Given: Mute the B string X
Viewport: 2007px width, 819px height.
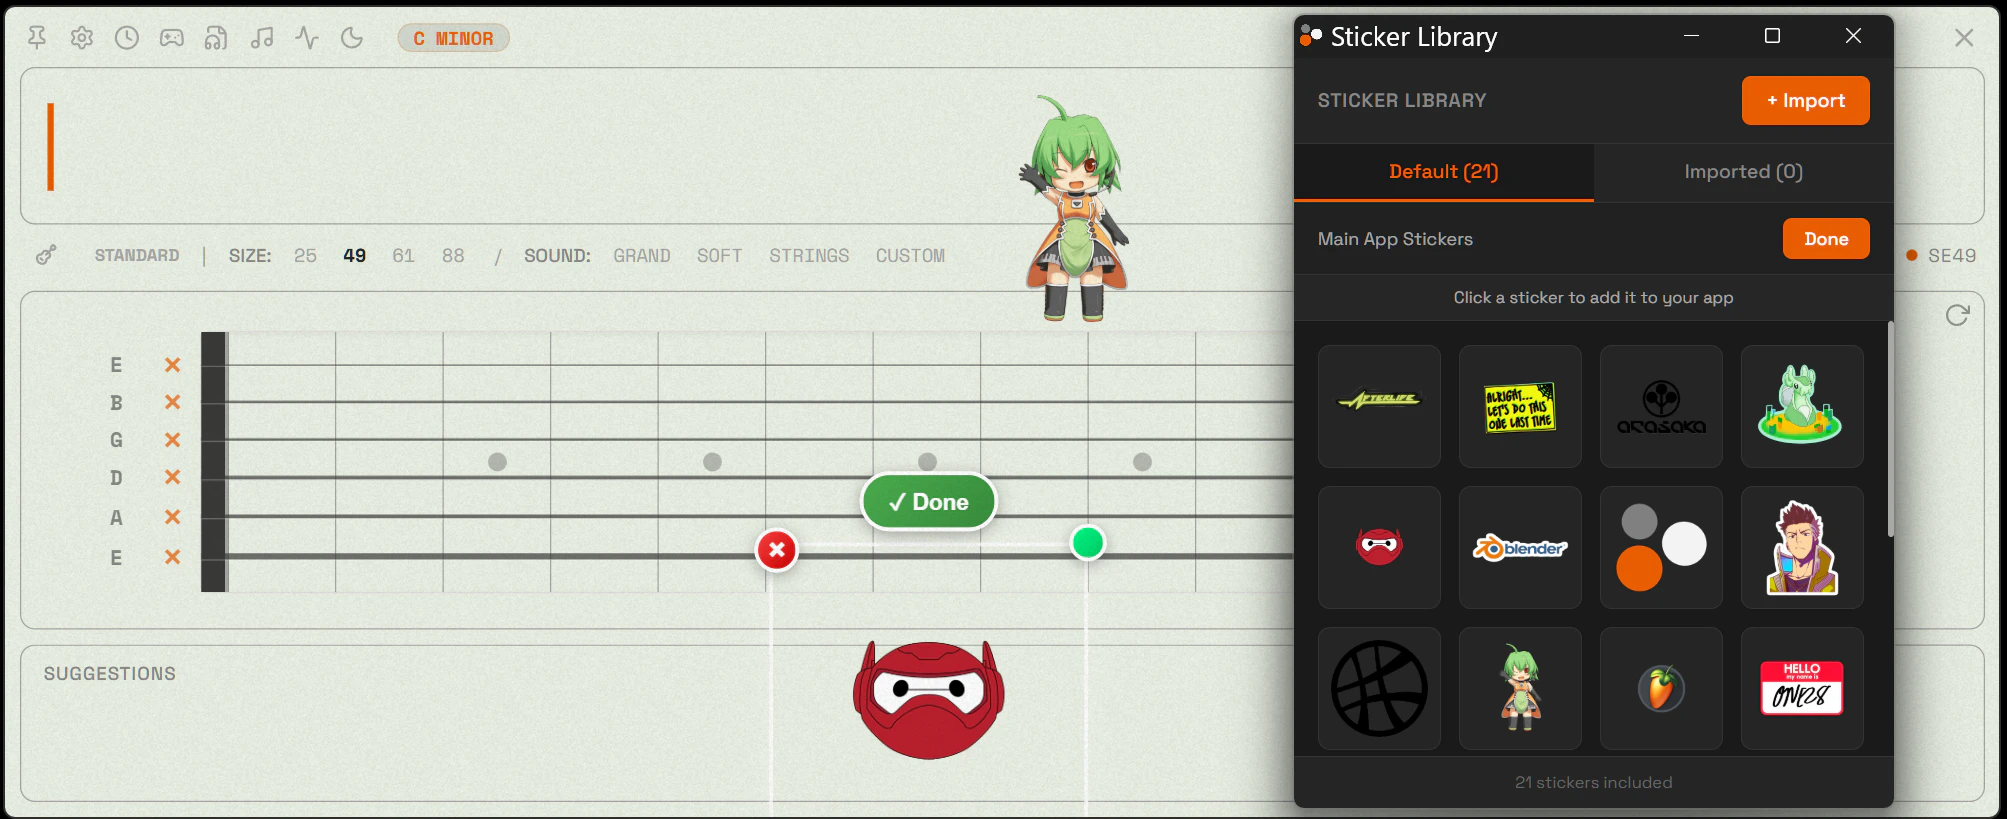Looking at the screenshot, I should 172,402.
